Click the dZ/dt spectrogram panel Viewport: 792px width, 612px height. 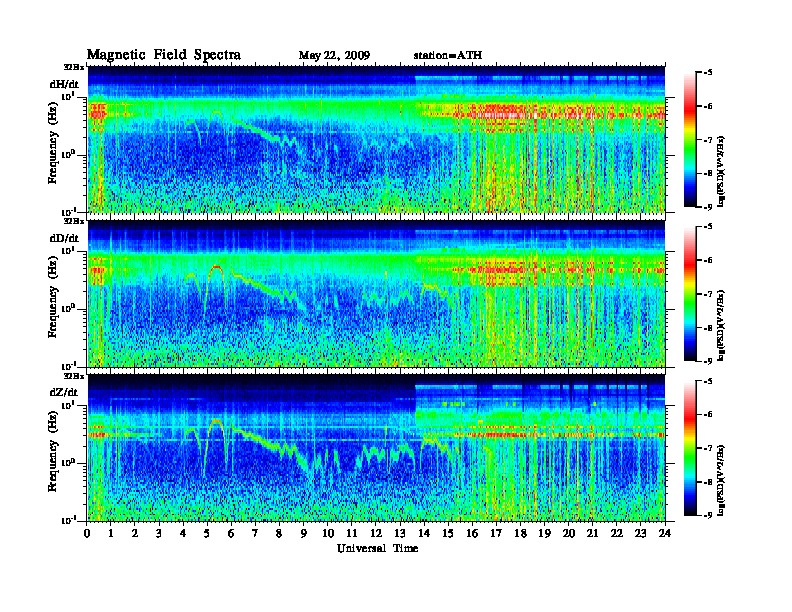pyautogui.click(x=376, y=448)
